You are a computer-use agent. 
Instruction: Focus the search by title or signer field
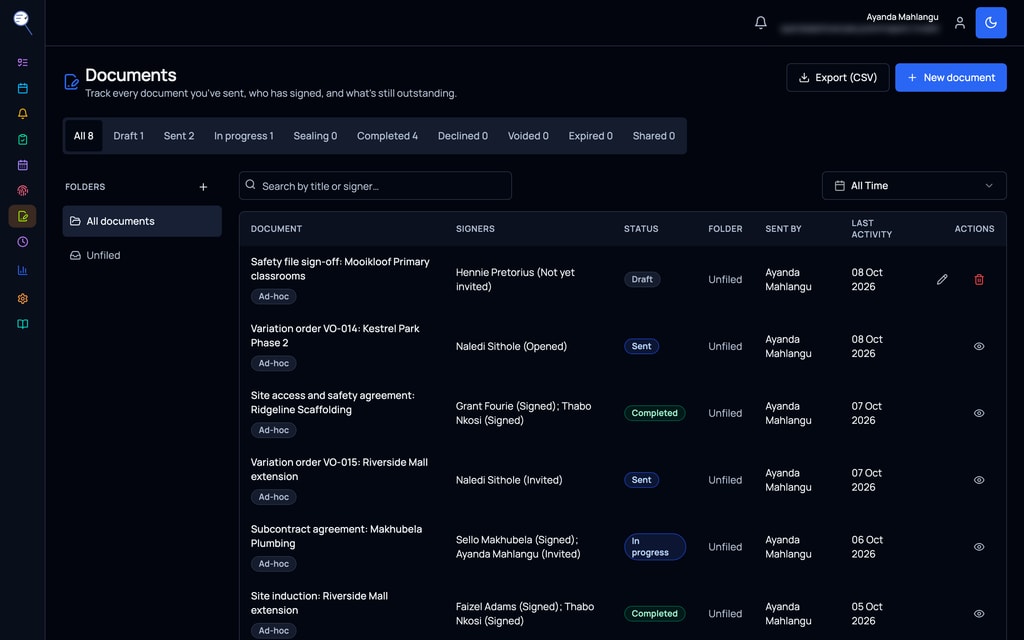pyautogui.click(x=376, y=185)
